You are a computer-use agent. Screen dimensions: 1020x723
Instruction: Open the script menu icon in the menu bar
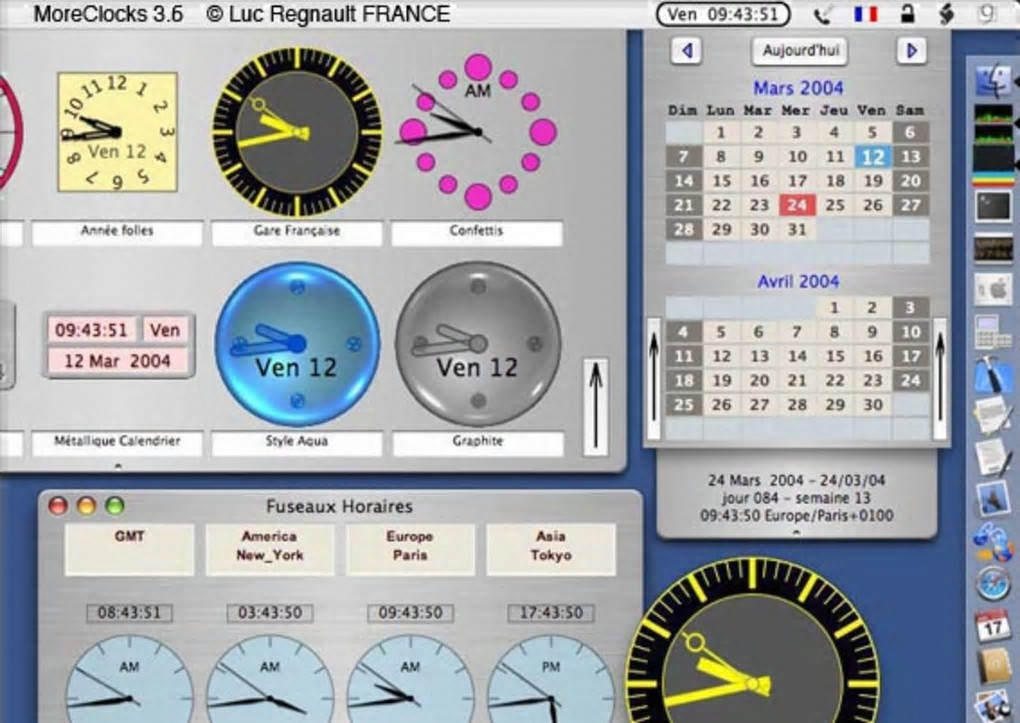click(x=947, y=14)
